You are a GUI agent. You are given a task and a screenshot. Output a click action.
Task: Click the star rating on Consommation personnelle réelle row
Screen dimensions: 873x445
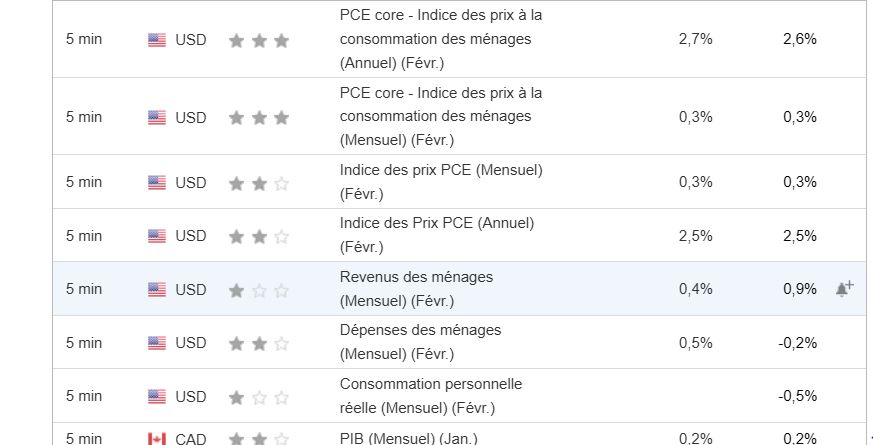point(259,397)
